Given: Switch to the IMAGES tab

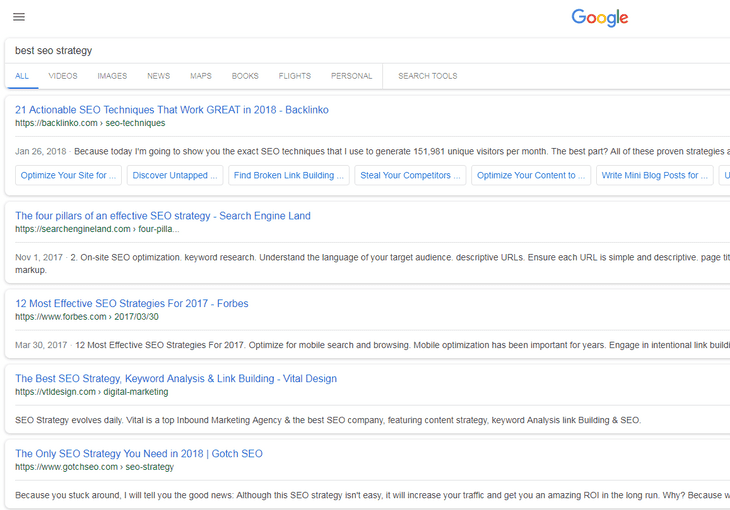Looking at the screenshot, I should pyautogui.click(x=112, y=76).
